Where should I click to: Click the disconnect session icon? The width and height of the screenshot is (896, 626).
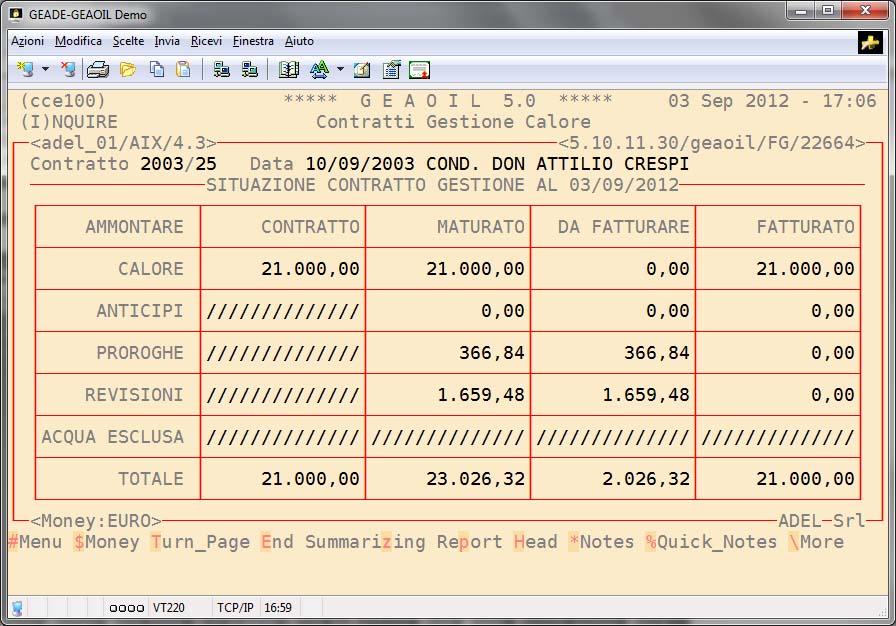67,70
